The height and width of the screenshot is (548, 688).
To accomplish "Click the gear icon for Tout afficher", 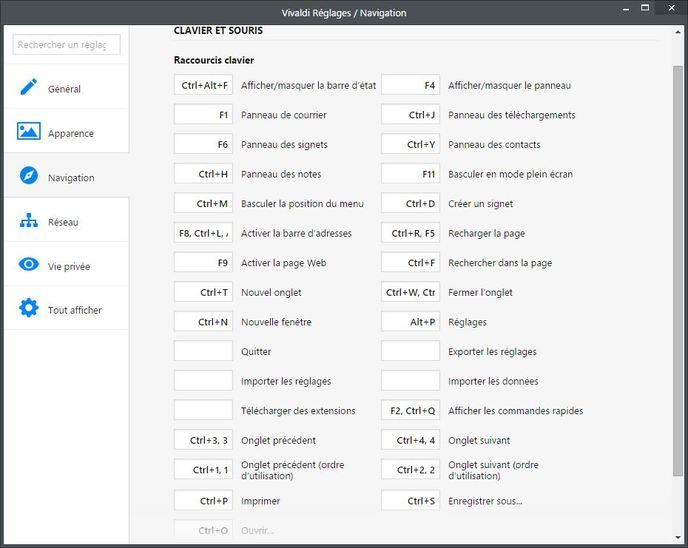I will (29, 309).
